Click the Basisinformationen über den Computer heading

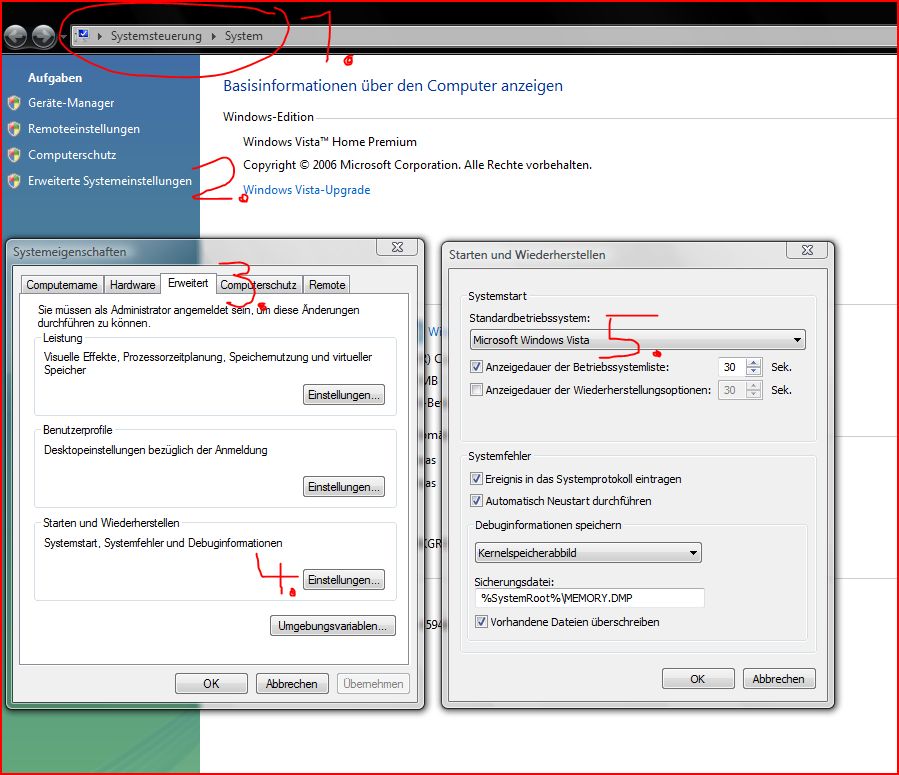[393, 86]
